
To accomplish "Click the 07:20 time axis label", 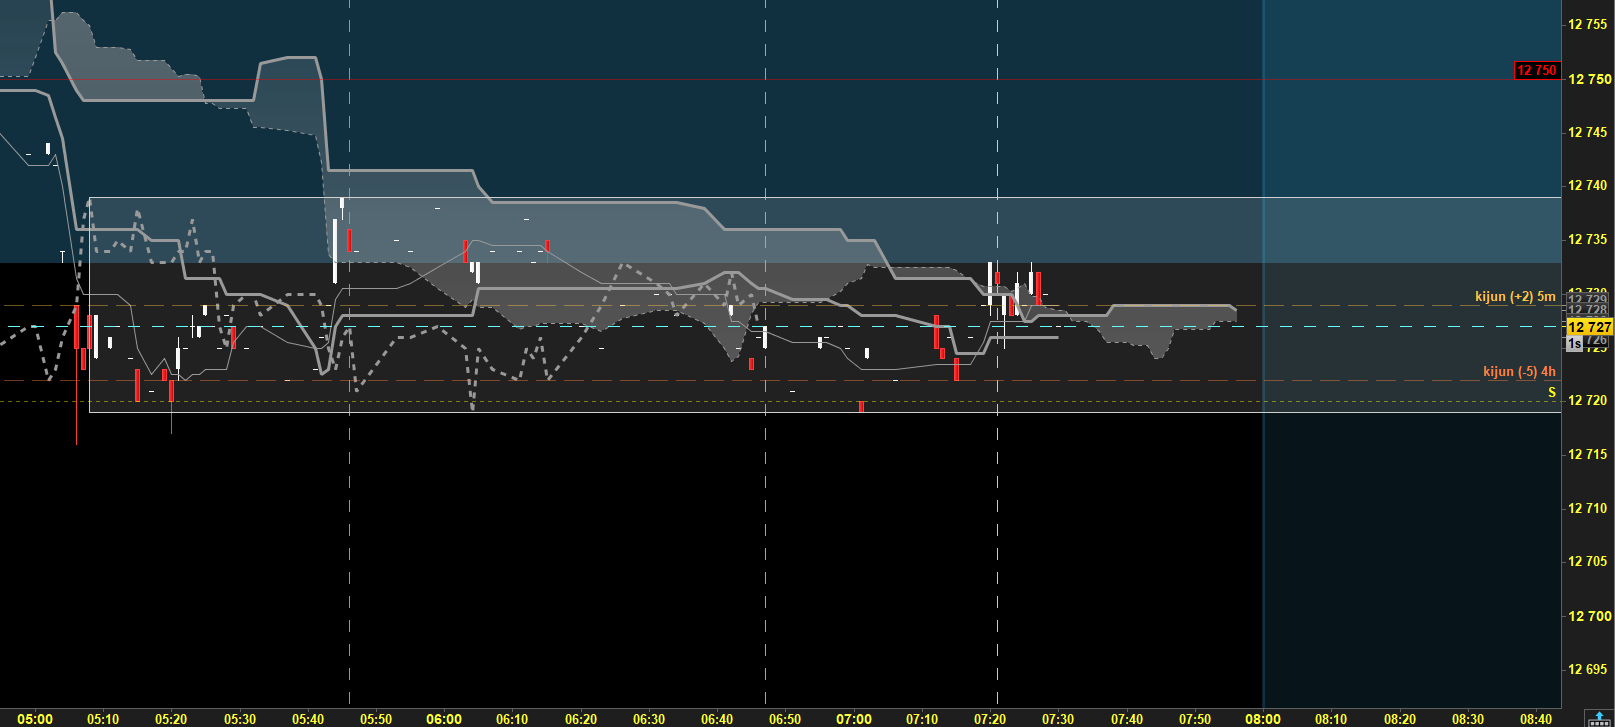I will click(990, 719).
